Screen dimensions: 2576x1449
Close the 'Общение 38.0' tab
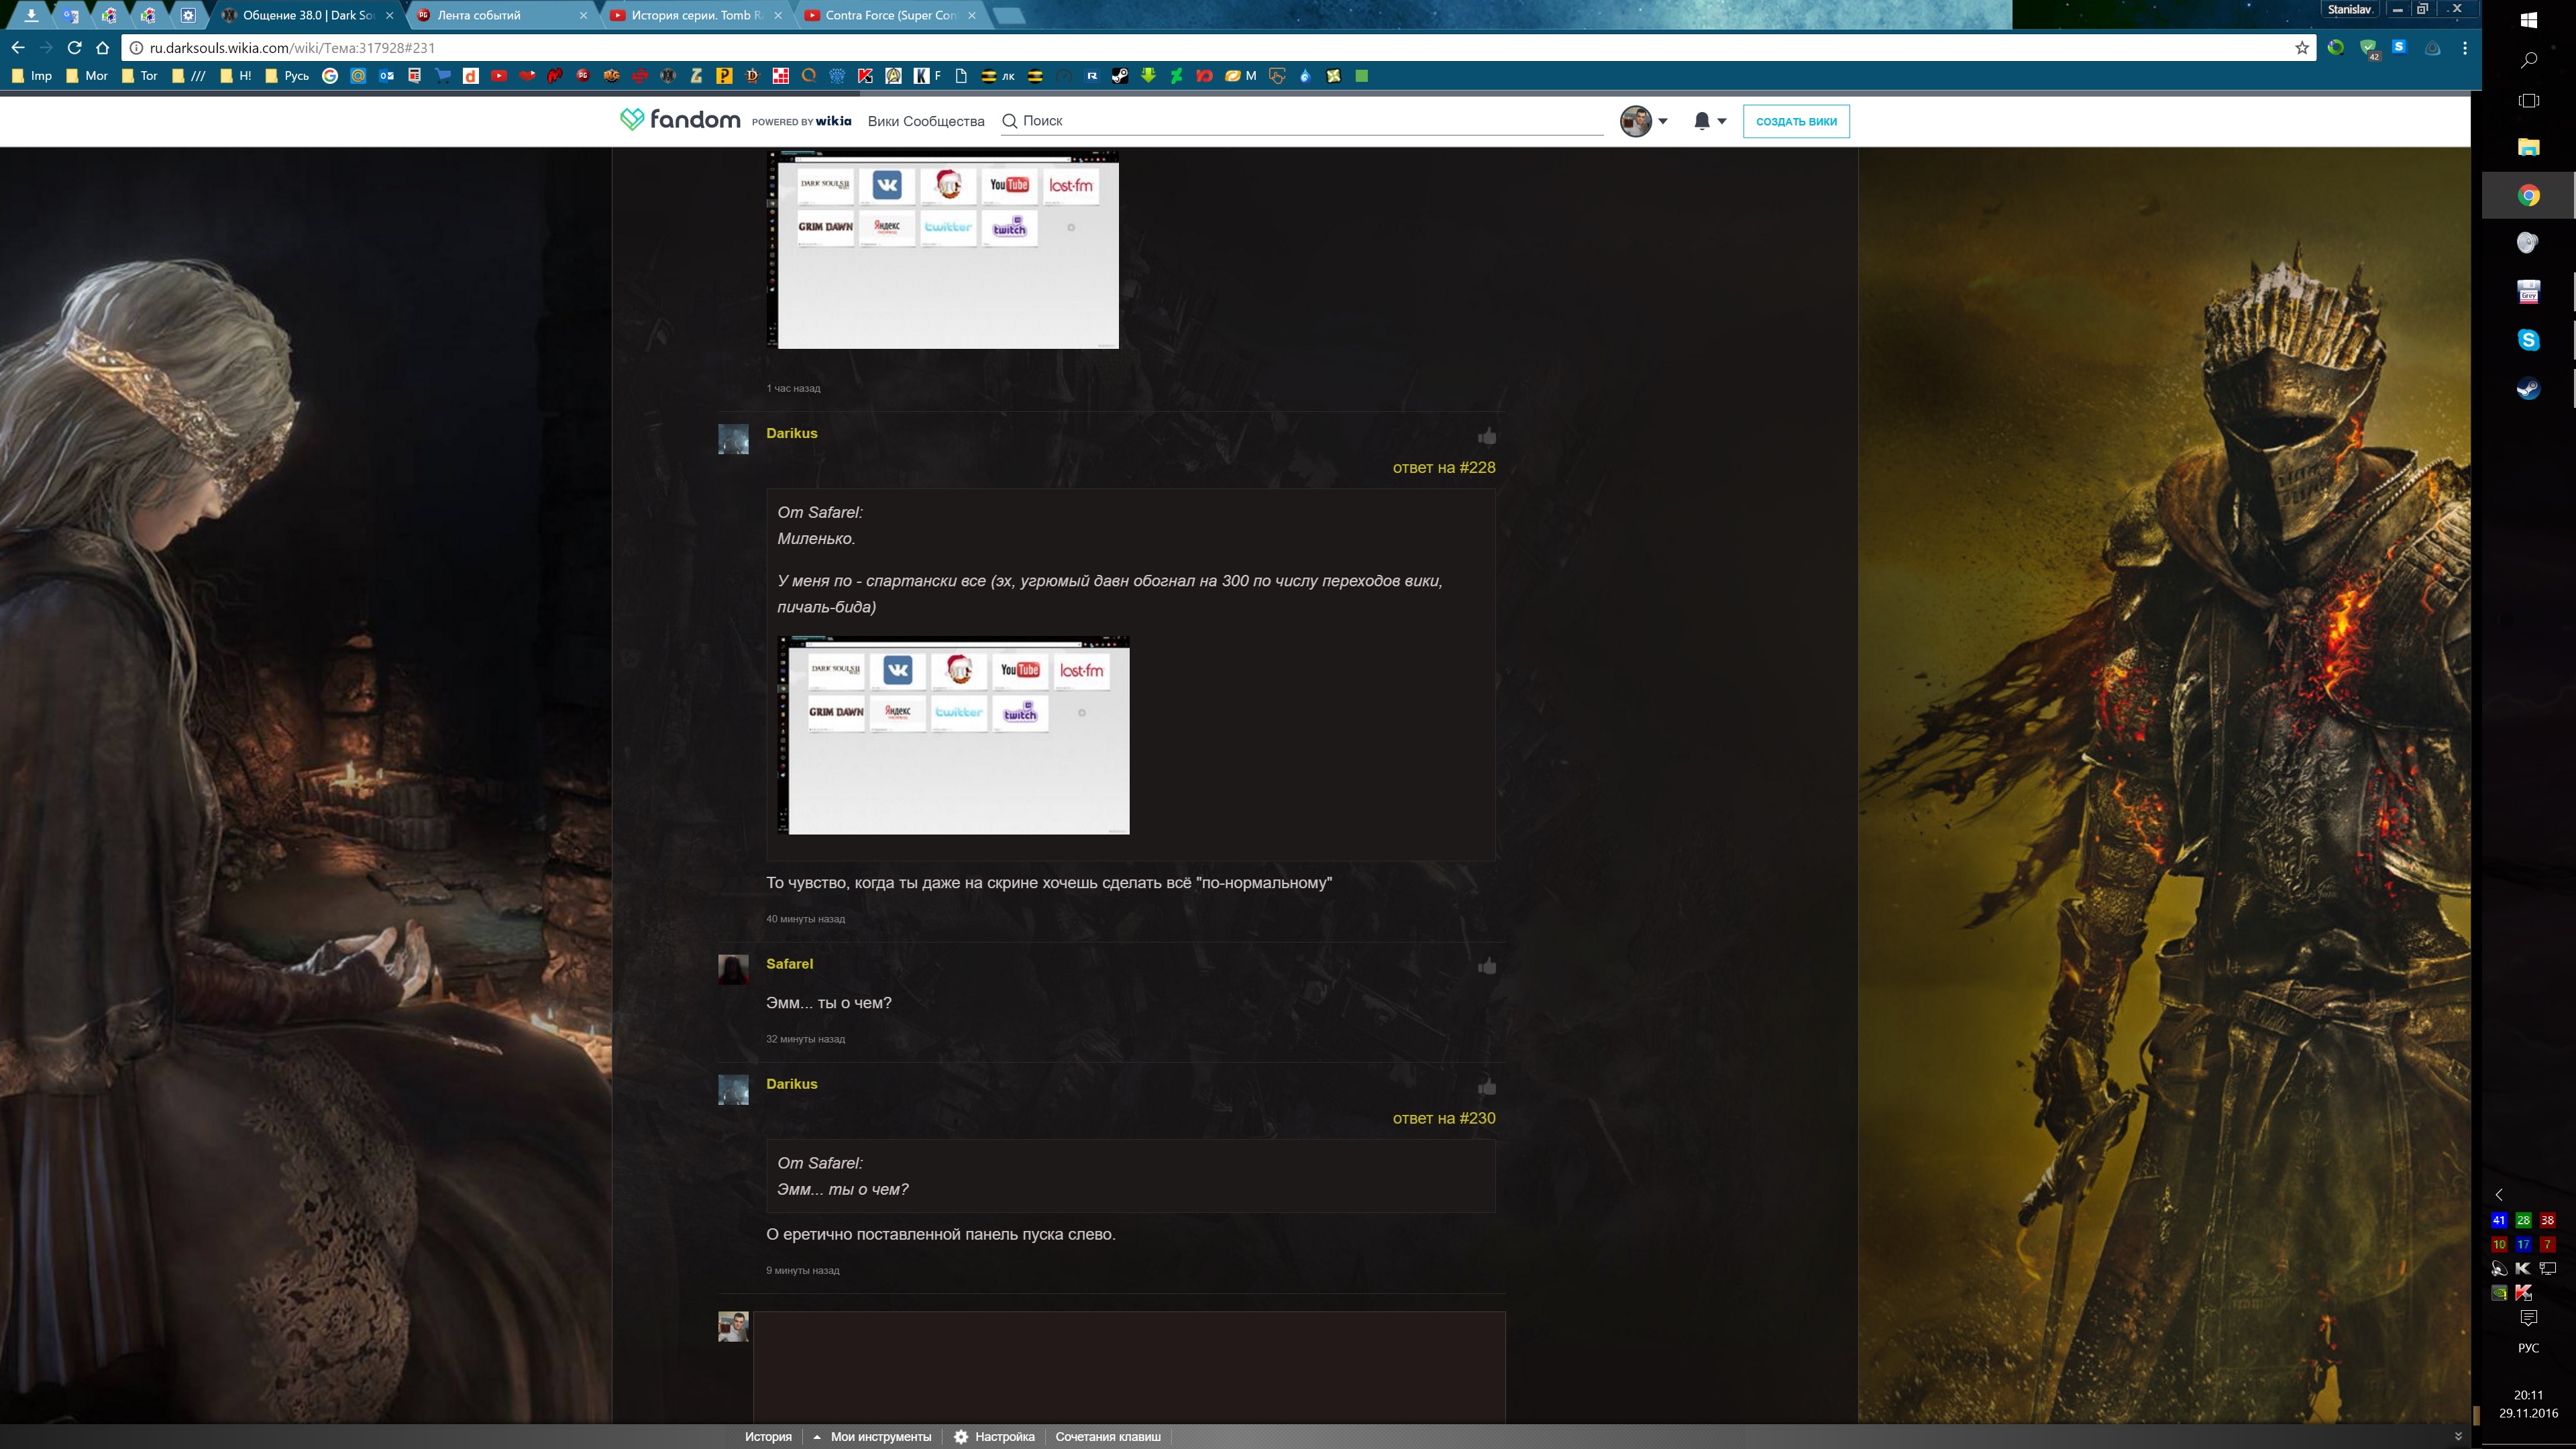[389, 15]
